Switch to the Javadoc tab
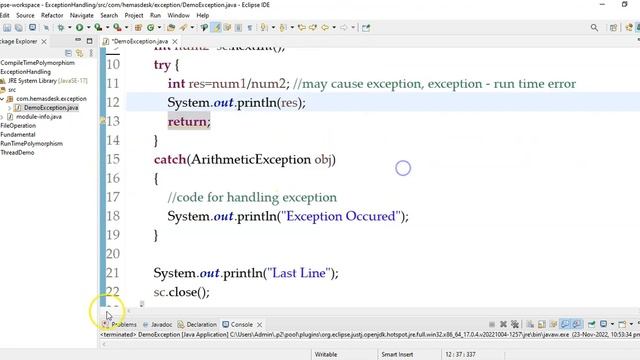 (158, 324)
